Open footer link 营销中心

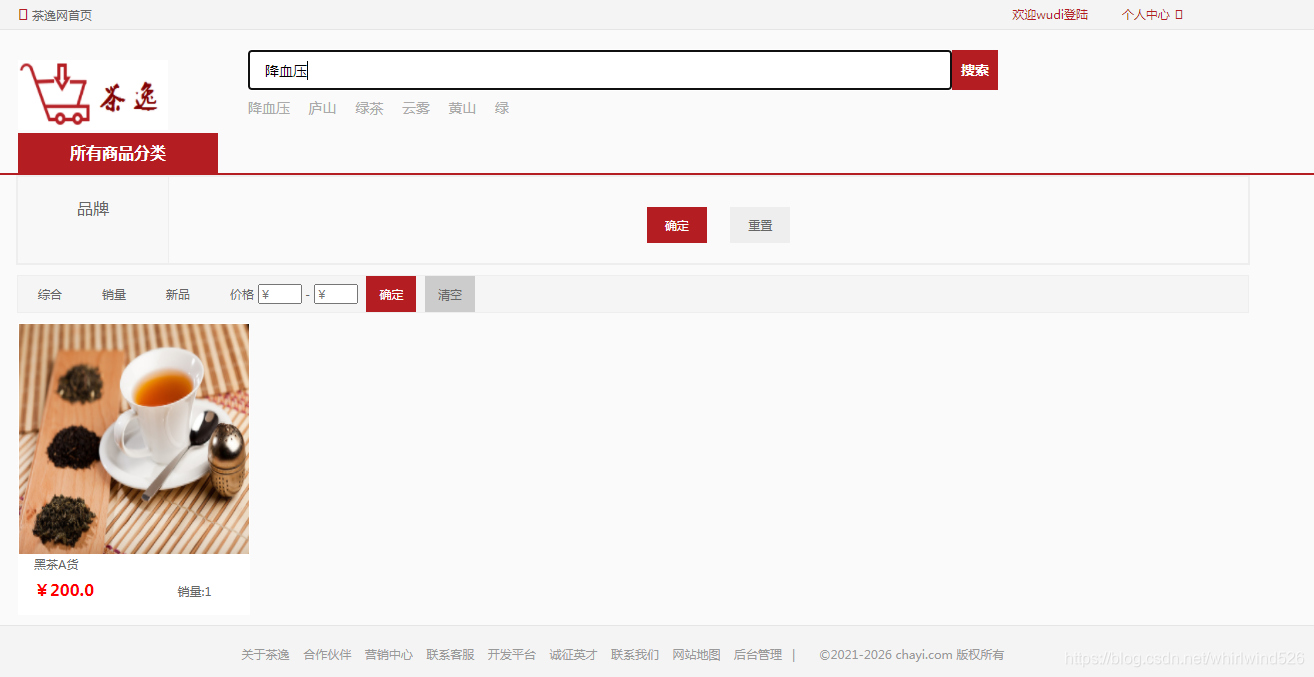click(389, 655)
